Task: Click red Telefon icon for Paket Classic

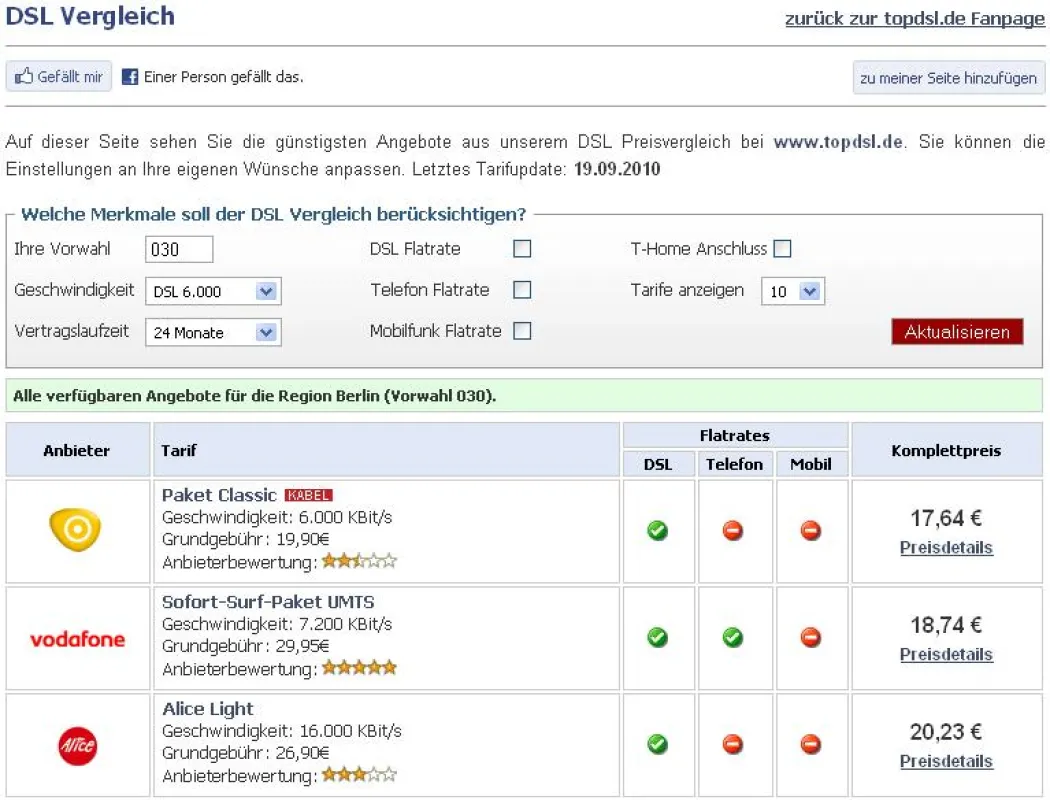Action: (x=733, y=531)
